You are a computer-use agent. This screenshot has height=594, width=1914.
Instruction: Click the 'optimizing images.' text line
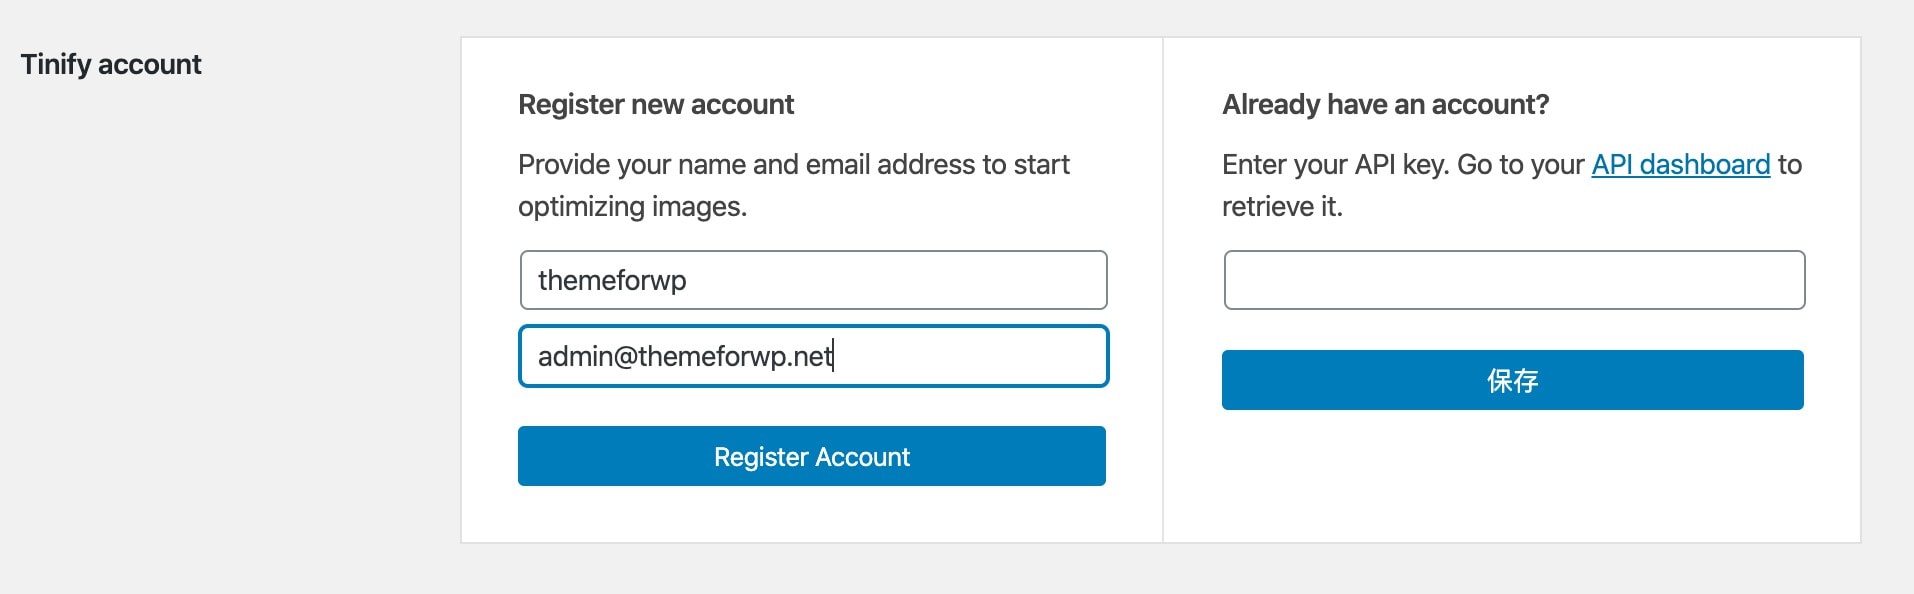point(632,206)
